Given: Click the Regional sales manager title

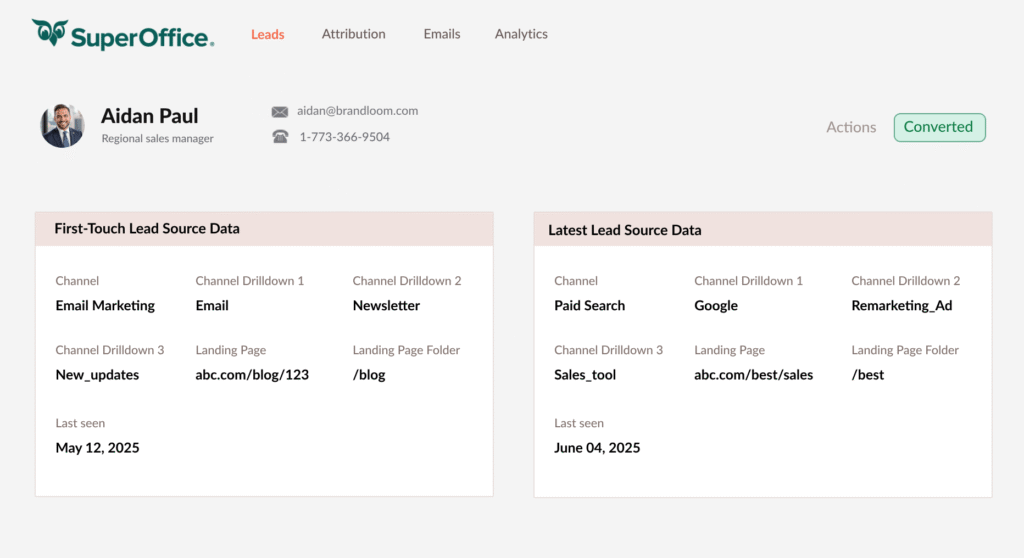Looking at the screenshot, I should [x=157, y=139].
